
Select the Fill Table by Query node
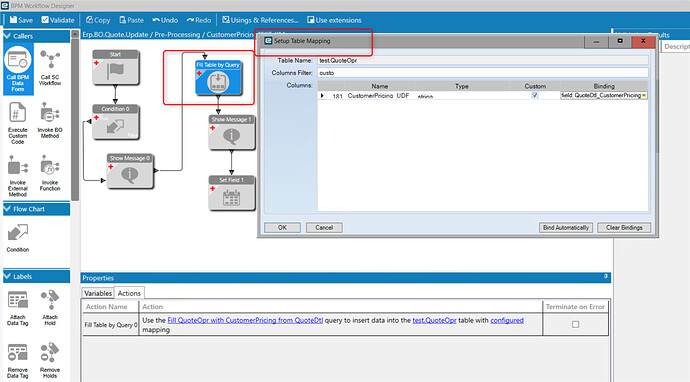tap(218, 78)
